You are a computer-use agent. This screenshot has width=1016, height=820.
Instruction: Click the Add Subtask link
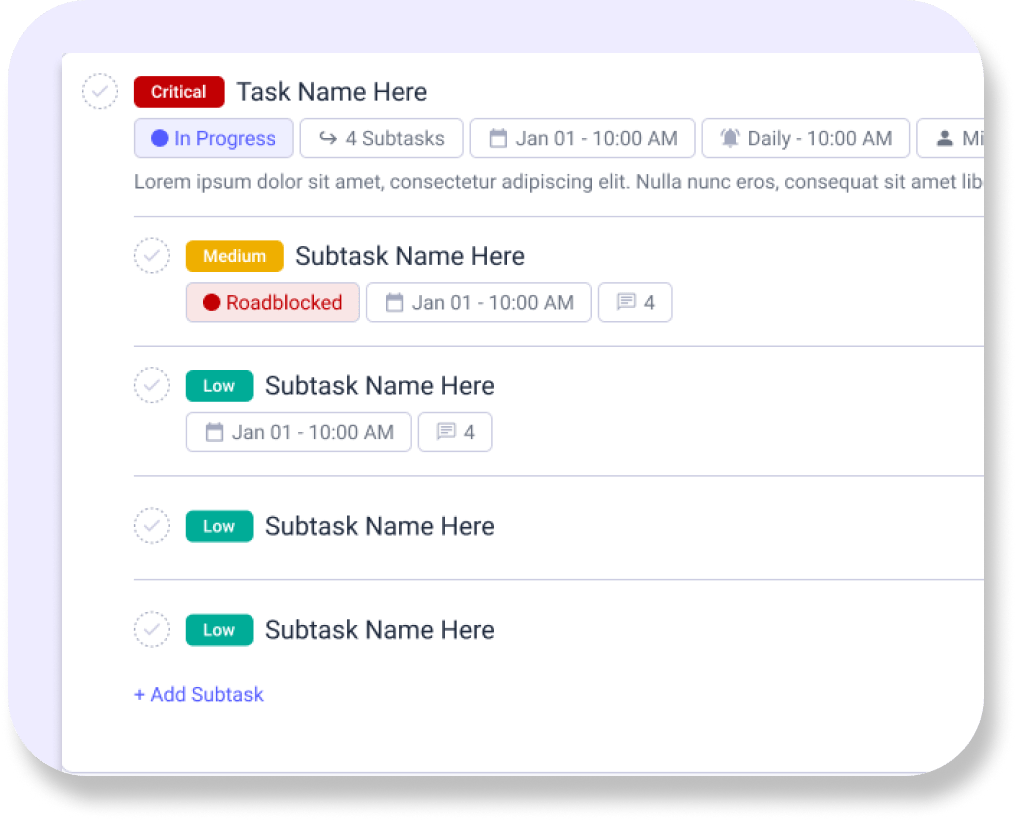[199, 694]
